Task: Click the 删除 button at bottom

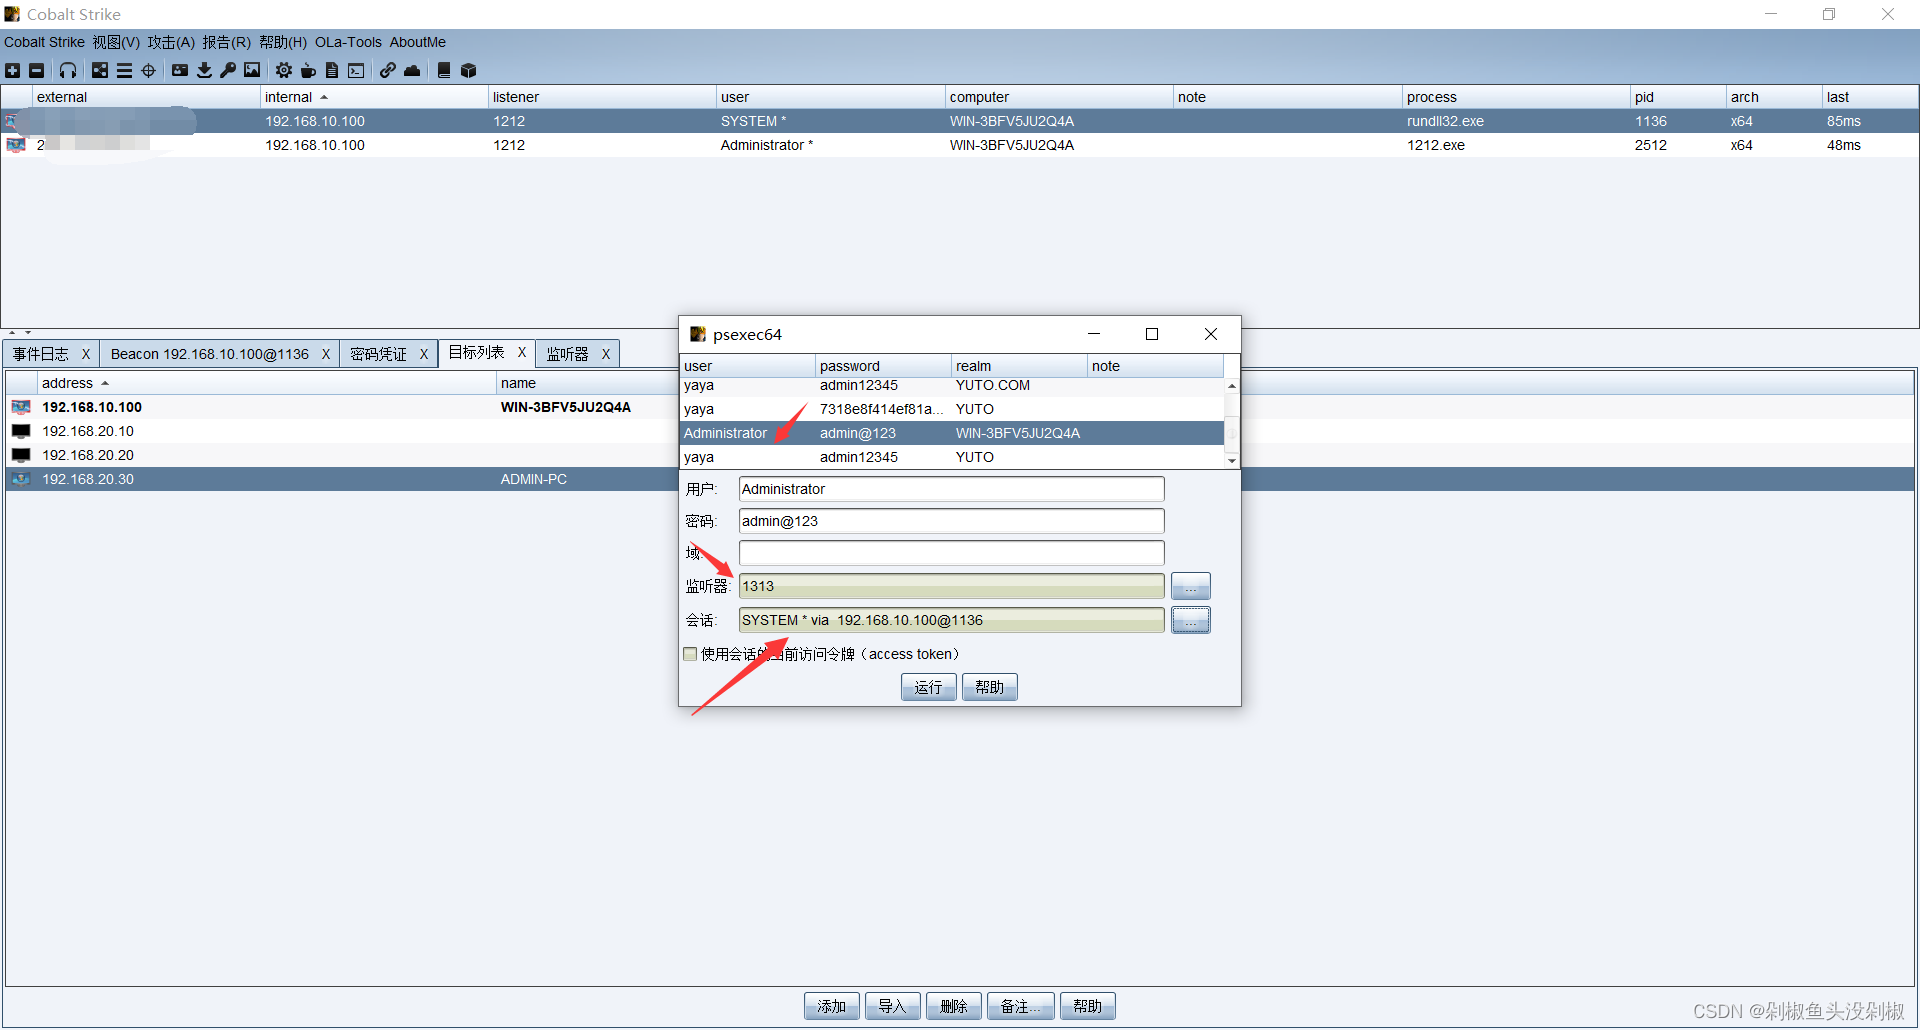Action: (x=953, y=1006)
